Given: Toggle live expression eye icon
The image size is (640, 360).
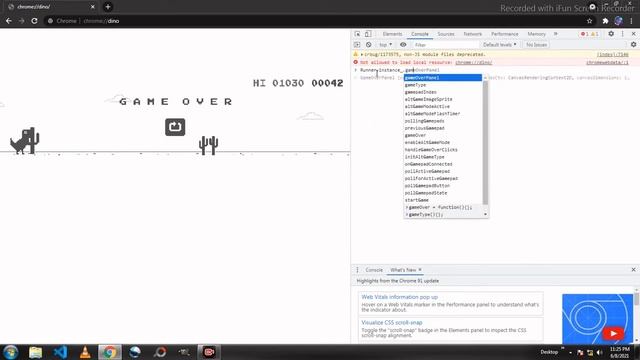Looking at the screenshot, I should click(x=403, y=44).
